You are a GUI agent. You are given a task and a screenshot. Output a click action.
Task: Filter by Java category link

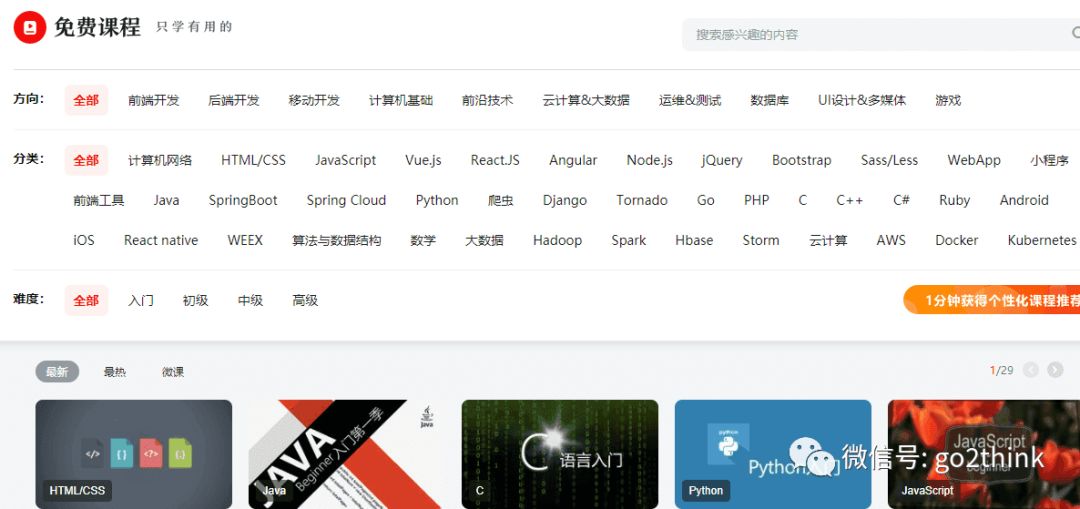[x=166, y=200]
